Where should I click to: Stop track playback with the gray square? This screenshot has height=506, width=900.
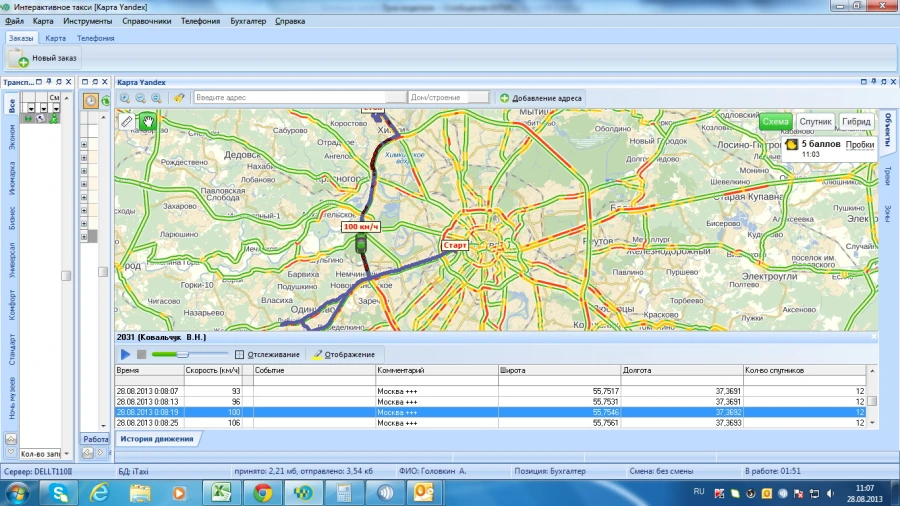pos(141,355)
